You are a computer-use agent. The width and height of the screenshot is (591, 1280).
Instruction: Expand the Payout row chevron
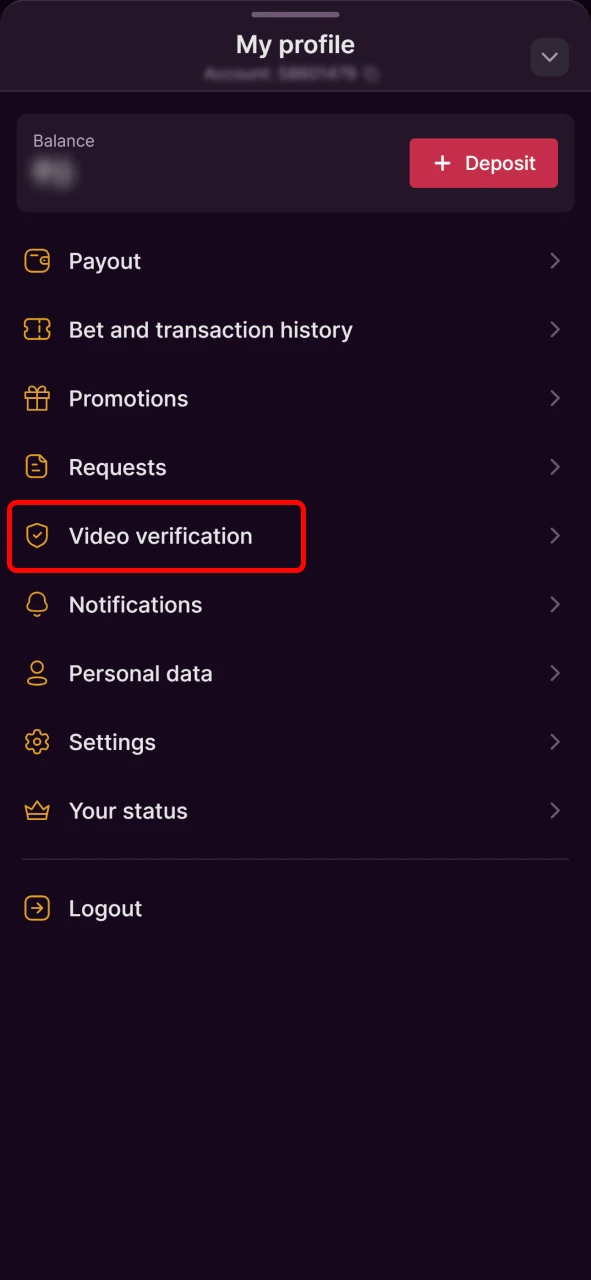pyautogui.click(x=555, y=261)
